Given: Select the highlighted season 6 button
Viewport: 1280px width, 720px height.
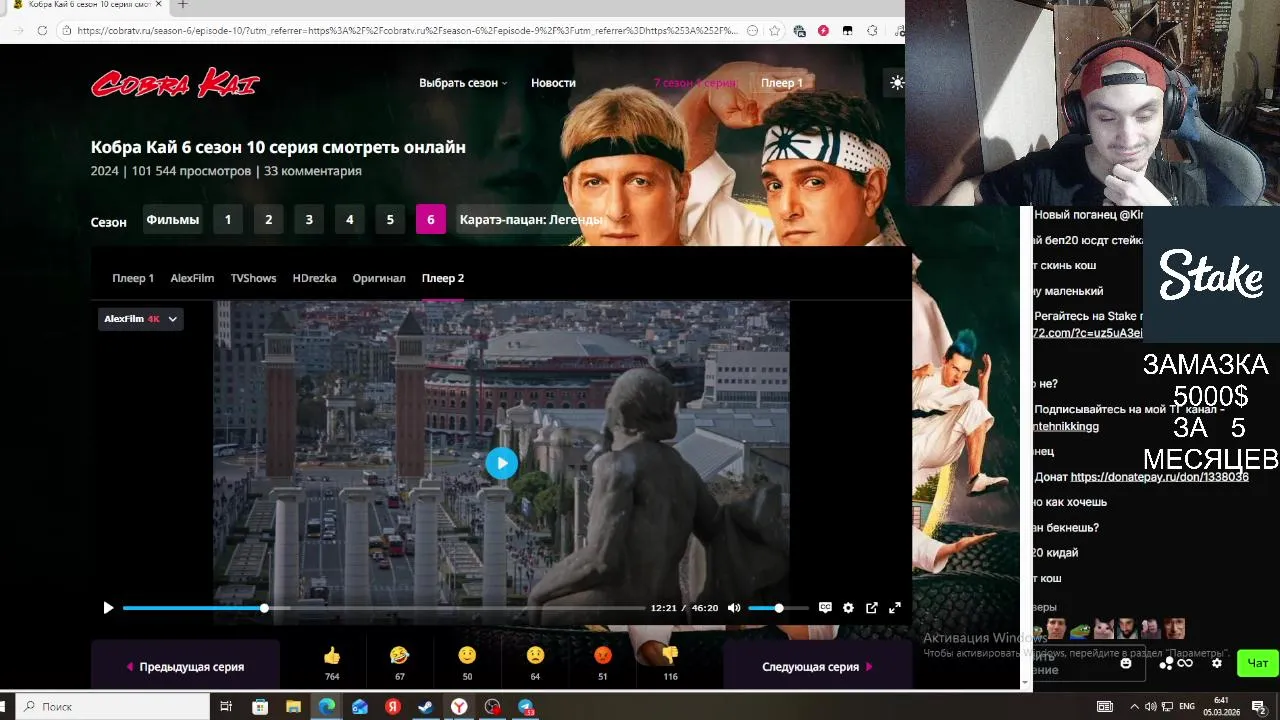Looking at the screenshot, I should [431, 220].
